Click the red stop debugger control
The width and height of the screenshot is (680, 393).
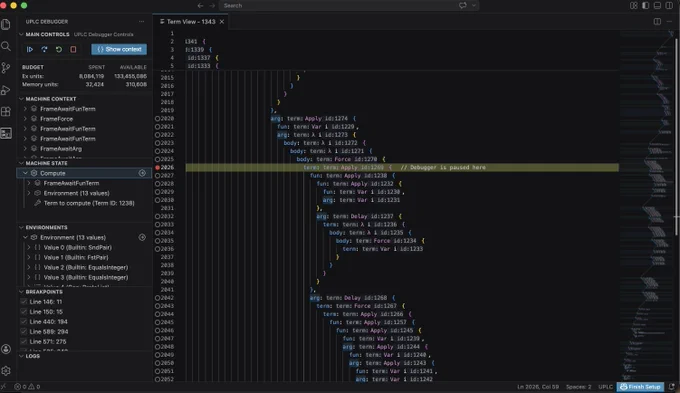[73, 49]
